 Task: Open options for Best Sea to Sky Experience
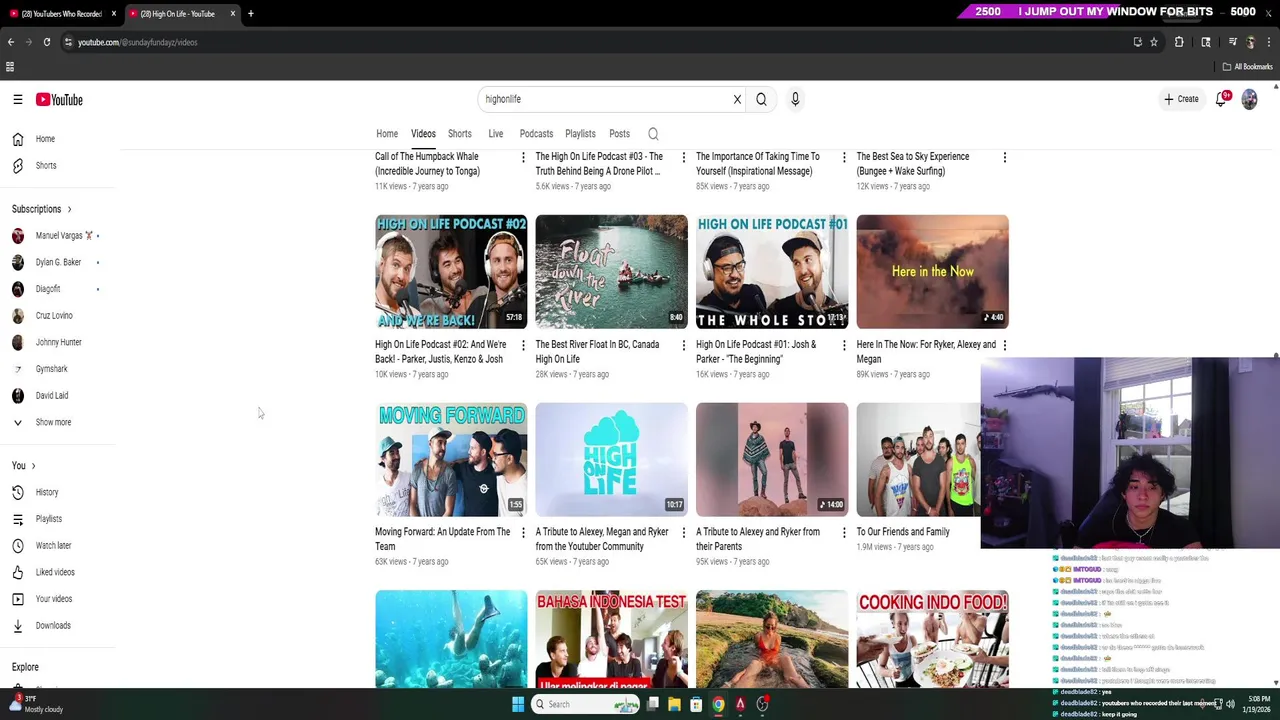pos(1004,157)
